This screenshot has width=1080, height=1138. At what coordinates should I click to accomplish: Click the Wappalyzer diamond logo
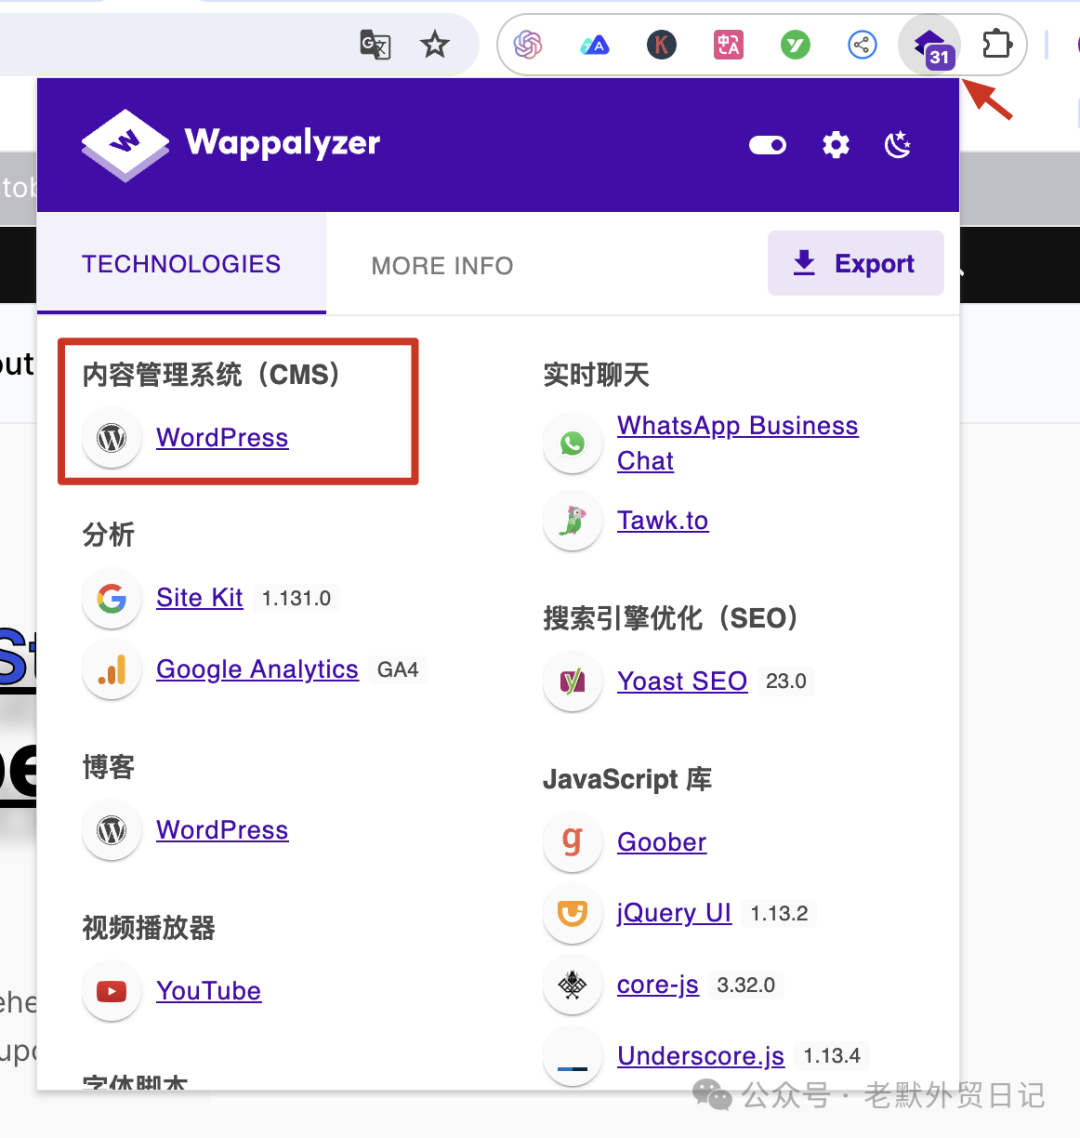point(125,144)
